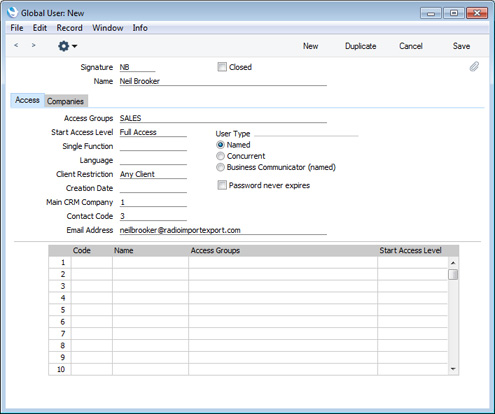Click the table scroll down arrow
The width and height of the screenshot is (495, 414).
pyautogui.click(x=453, y=369)
